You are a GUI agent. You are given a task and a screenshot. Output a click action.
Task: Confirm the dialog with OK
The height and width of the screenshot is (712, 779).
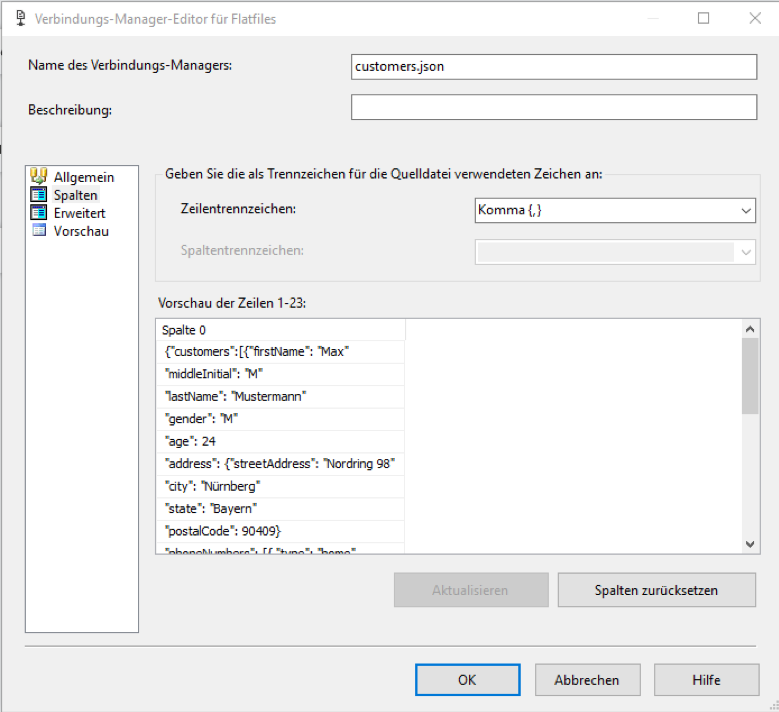(466, 680)
